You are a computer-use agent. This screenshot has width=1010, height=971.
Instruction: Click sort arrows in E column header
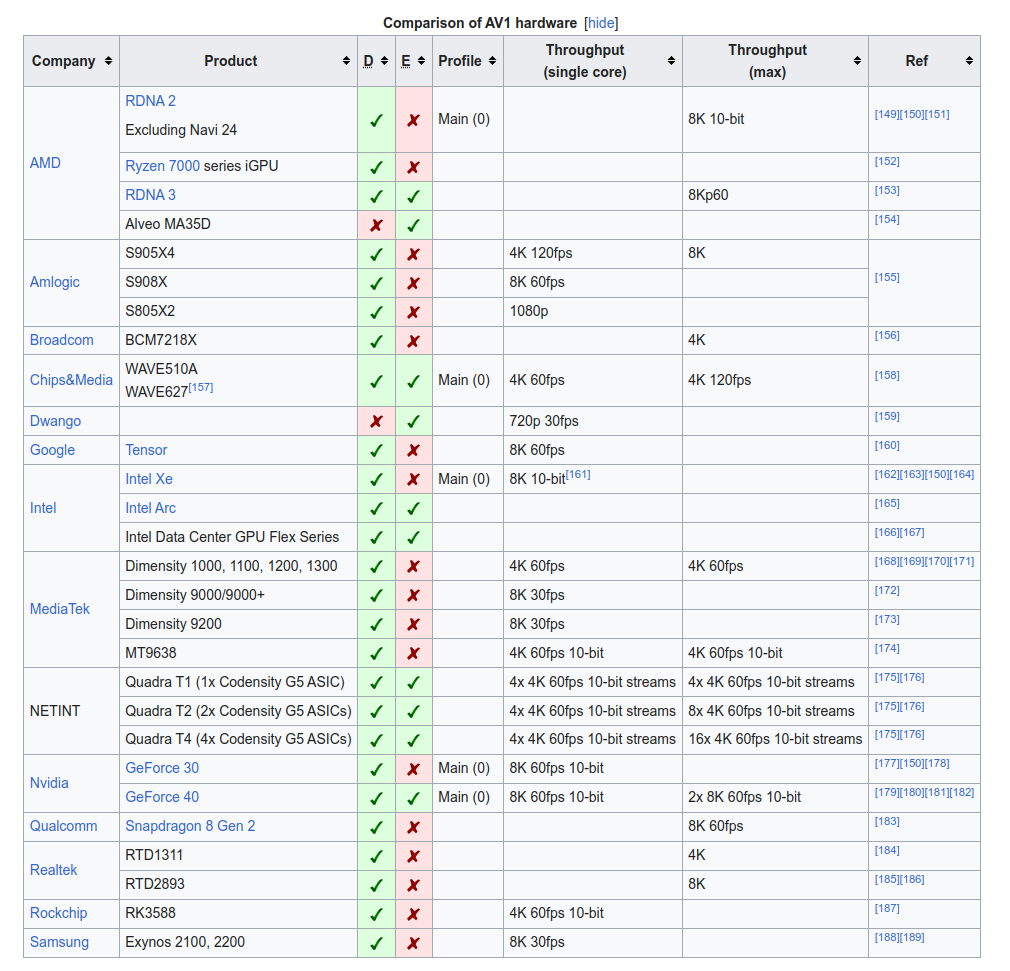click(422, 61)
